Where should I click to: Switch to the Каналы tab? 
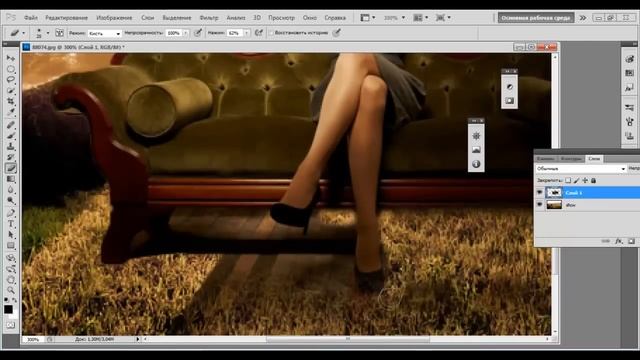pos(546,159)
